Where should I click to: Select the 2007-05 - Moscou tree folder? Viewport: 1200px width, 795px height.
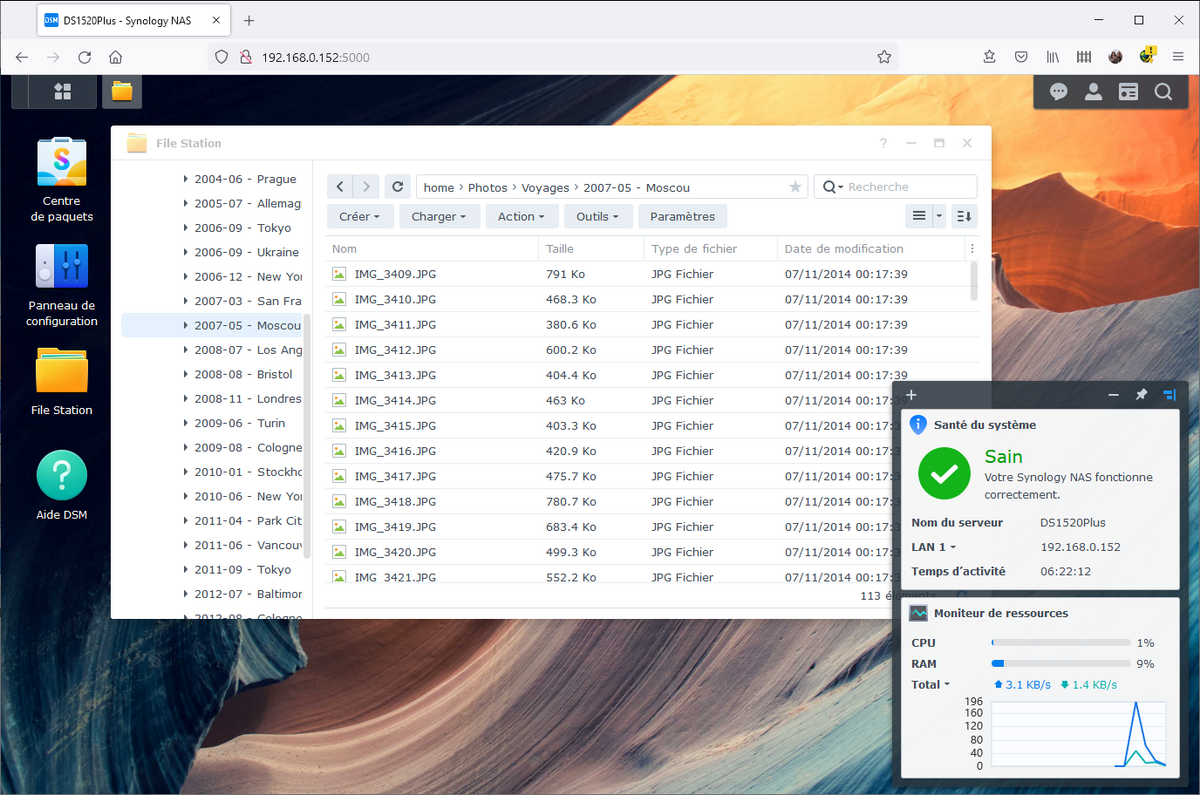[x=212, y=325]
